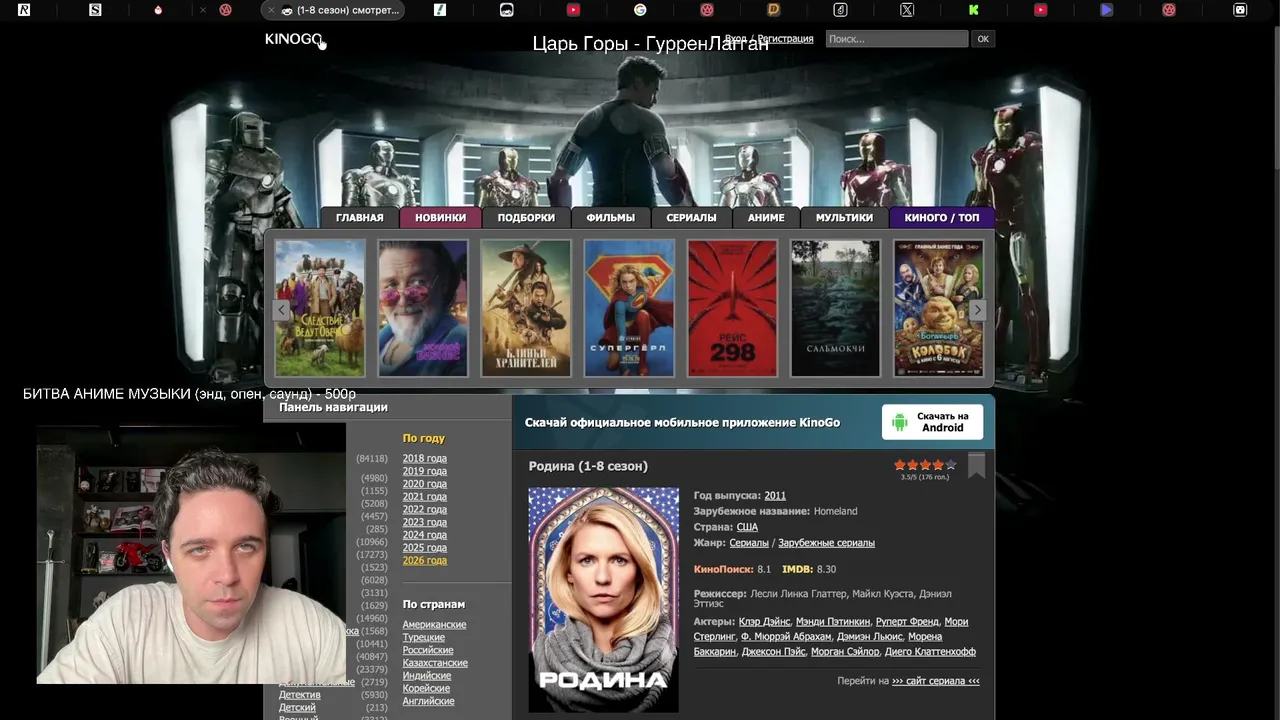The width and height of the screenshot is (1280, 720).
Task: Open actor Дэмиэн Льюис link
Action: (x=869, y=636)
